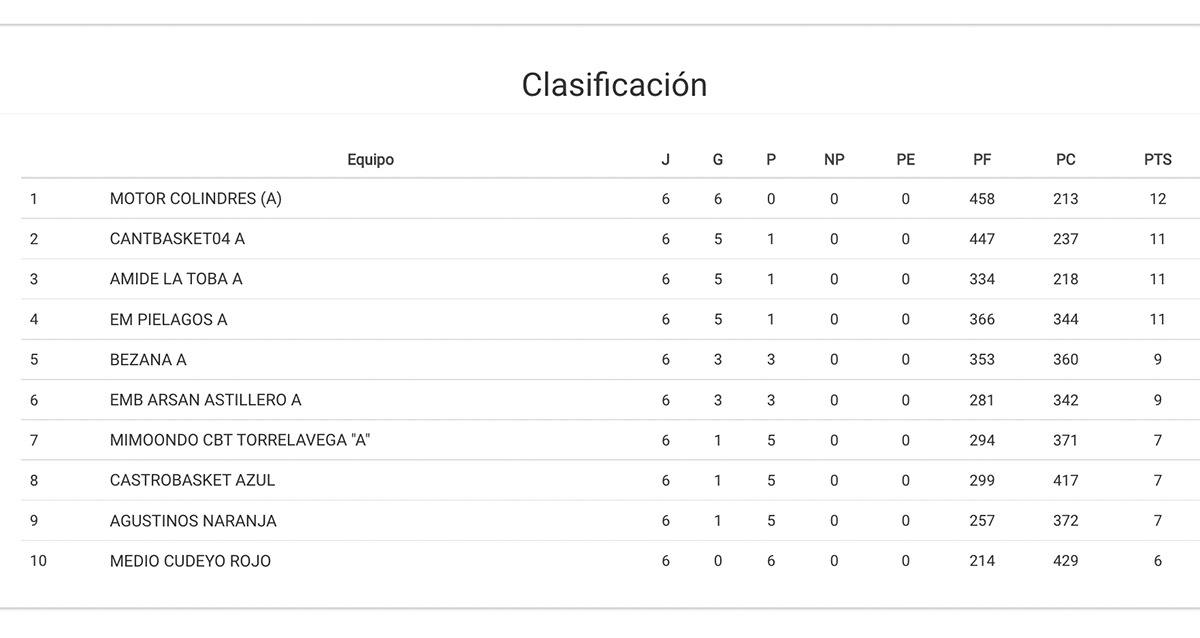Click on EM PIELAGOS A

168,320
